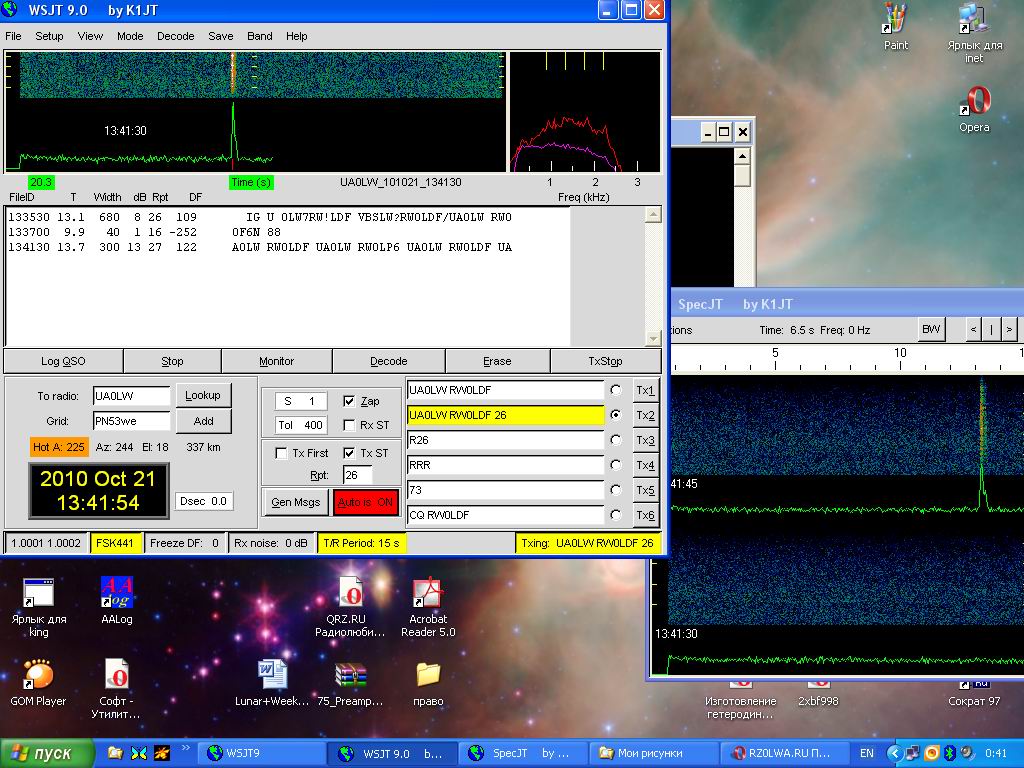The height and width of the screenshot is (768, 1024).
Task: Open the 75_Preamp… archive icon
Action: pyautogui.click(x=350, y=683)
